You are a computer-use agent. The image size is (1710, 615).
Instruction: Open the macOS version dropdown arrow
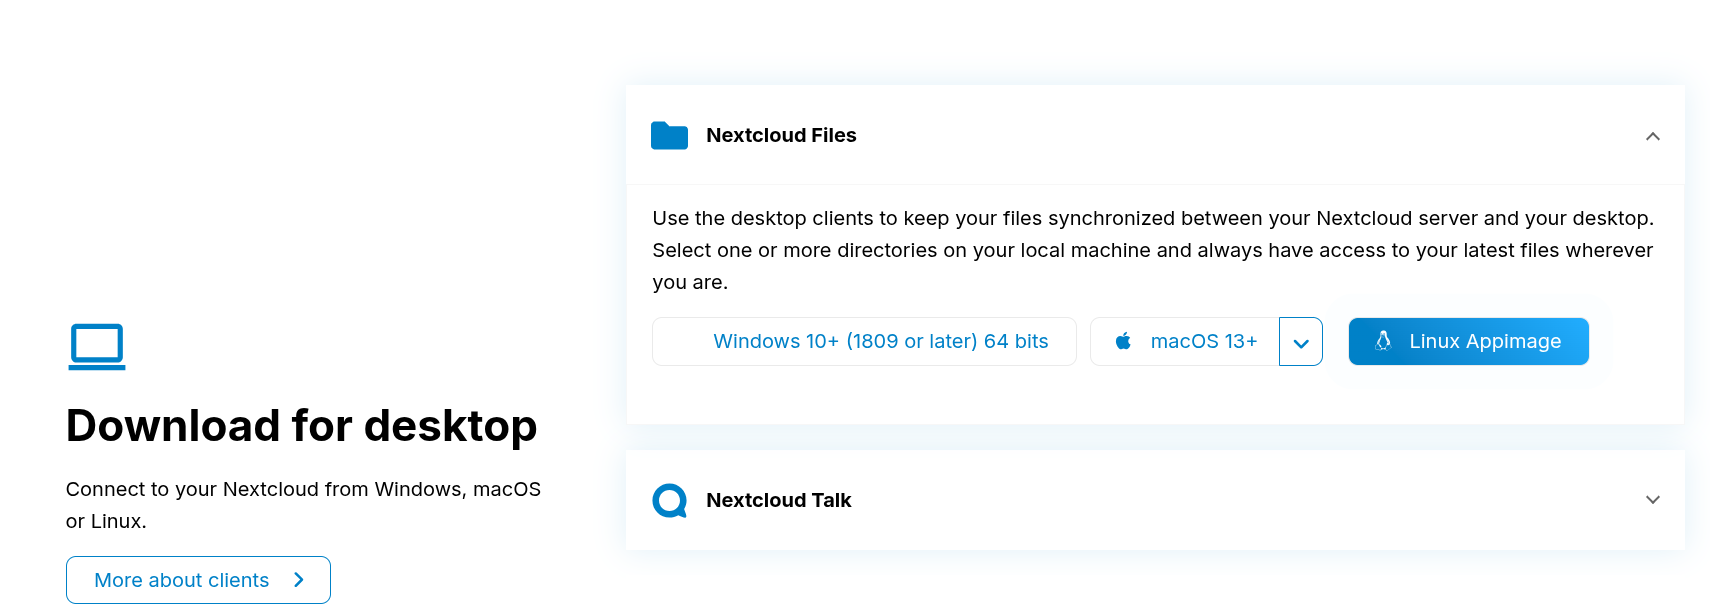(x=1301, y=342)
